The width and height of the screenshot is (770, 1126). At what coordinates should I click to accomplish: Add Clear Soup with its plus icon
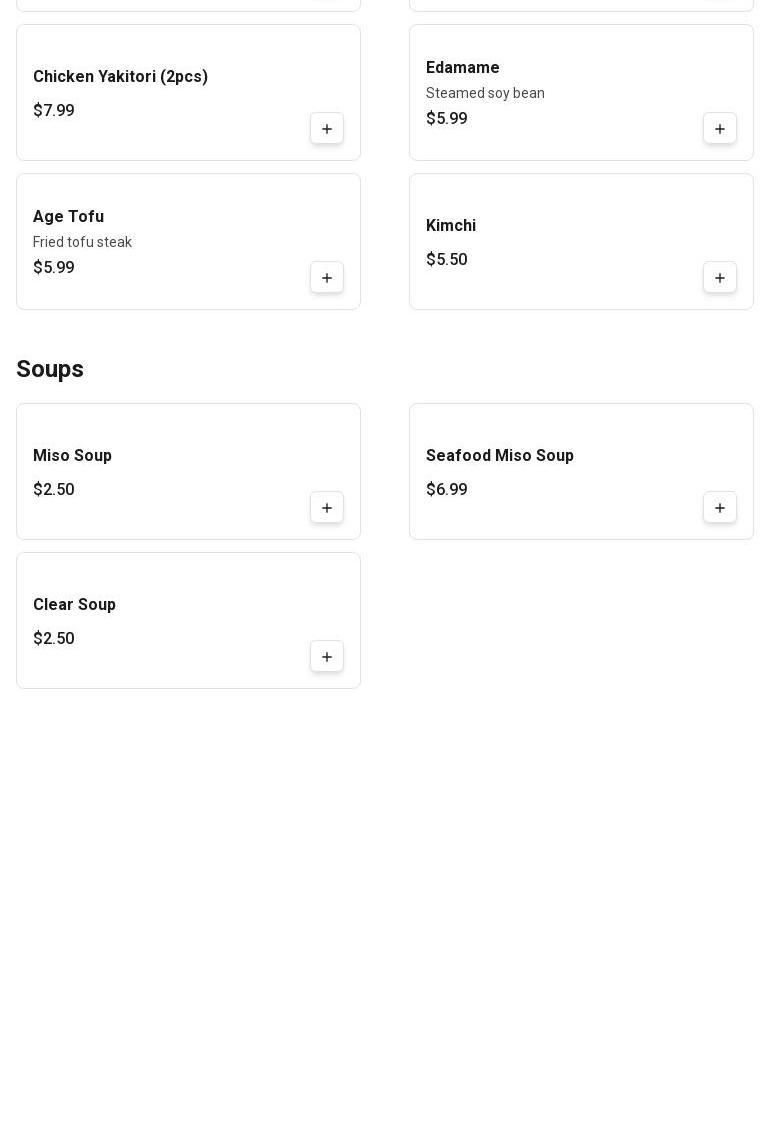[327, 657]
